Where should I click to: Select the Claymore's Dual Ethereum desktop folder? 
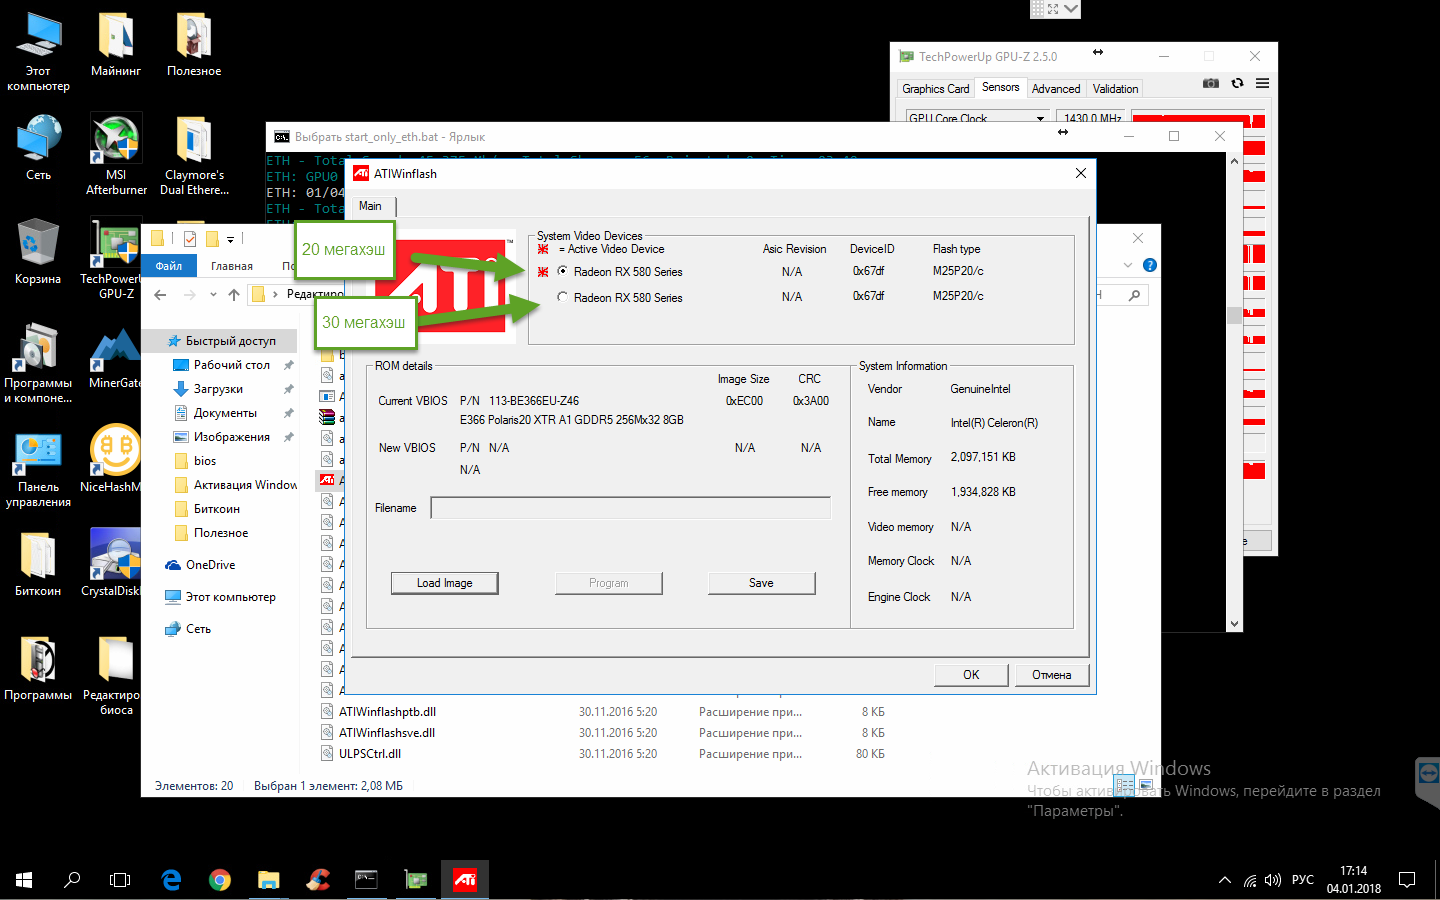194,155
